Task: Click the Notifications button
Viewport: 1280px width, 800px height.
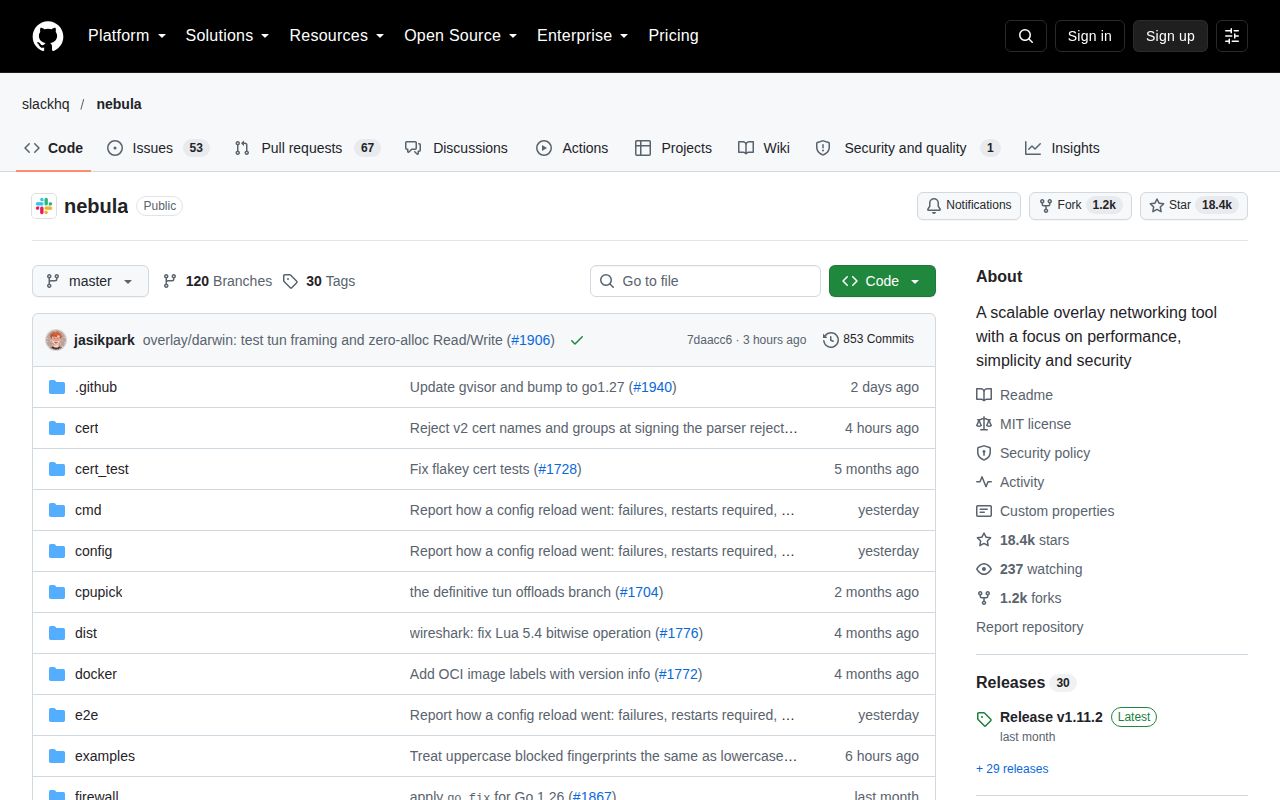Action: click(x=969, y=205)
